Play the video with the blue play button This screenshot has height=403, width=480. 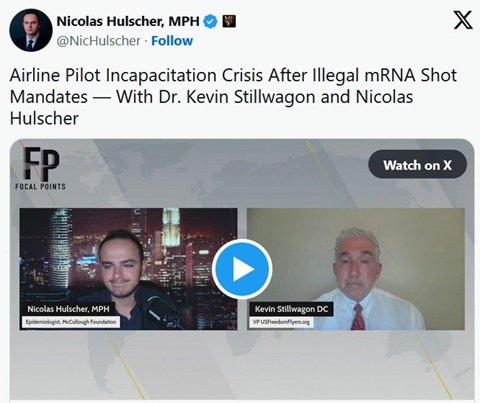point(242,269)
